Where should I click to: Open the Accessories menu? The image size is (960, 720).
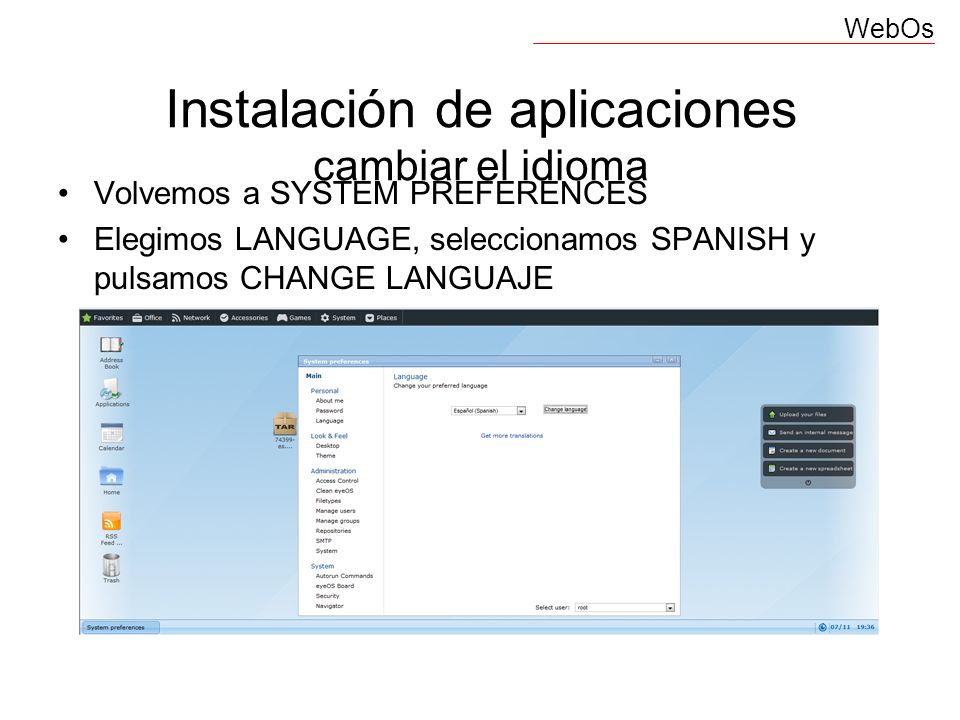(x=244, y=318)
